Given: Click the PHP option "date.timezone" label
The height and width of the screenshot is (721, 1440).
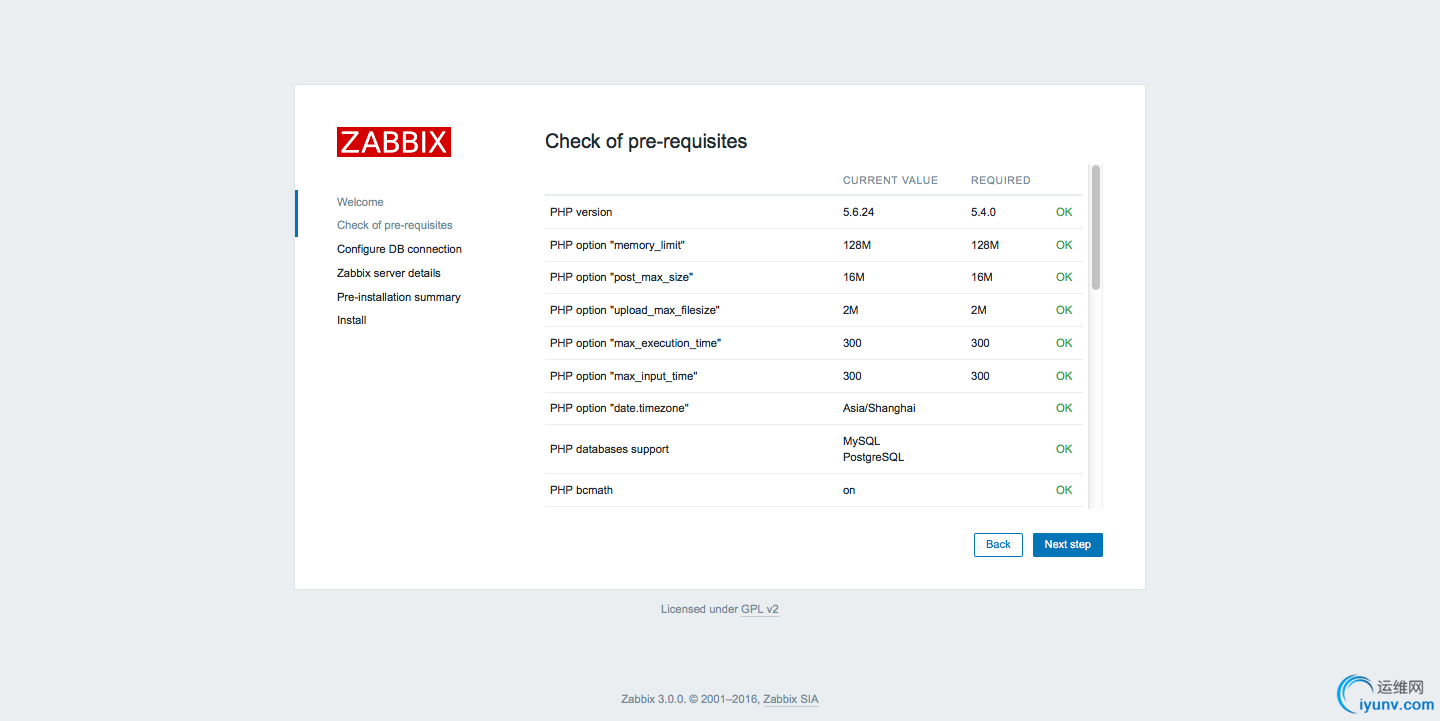Looking at the screenshot, I should coord(619,408).
